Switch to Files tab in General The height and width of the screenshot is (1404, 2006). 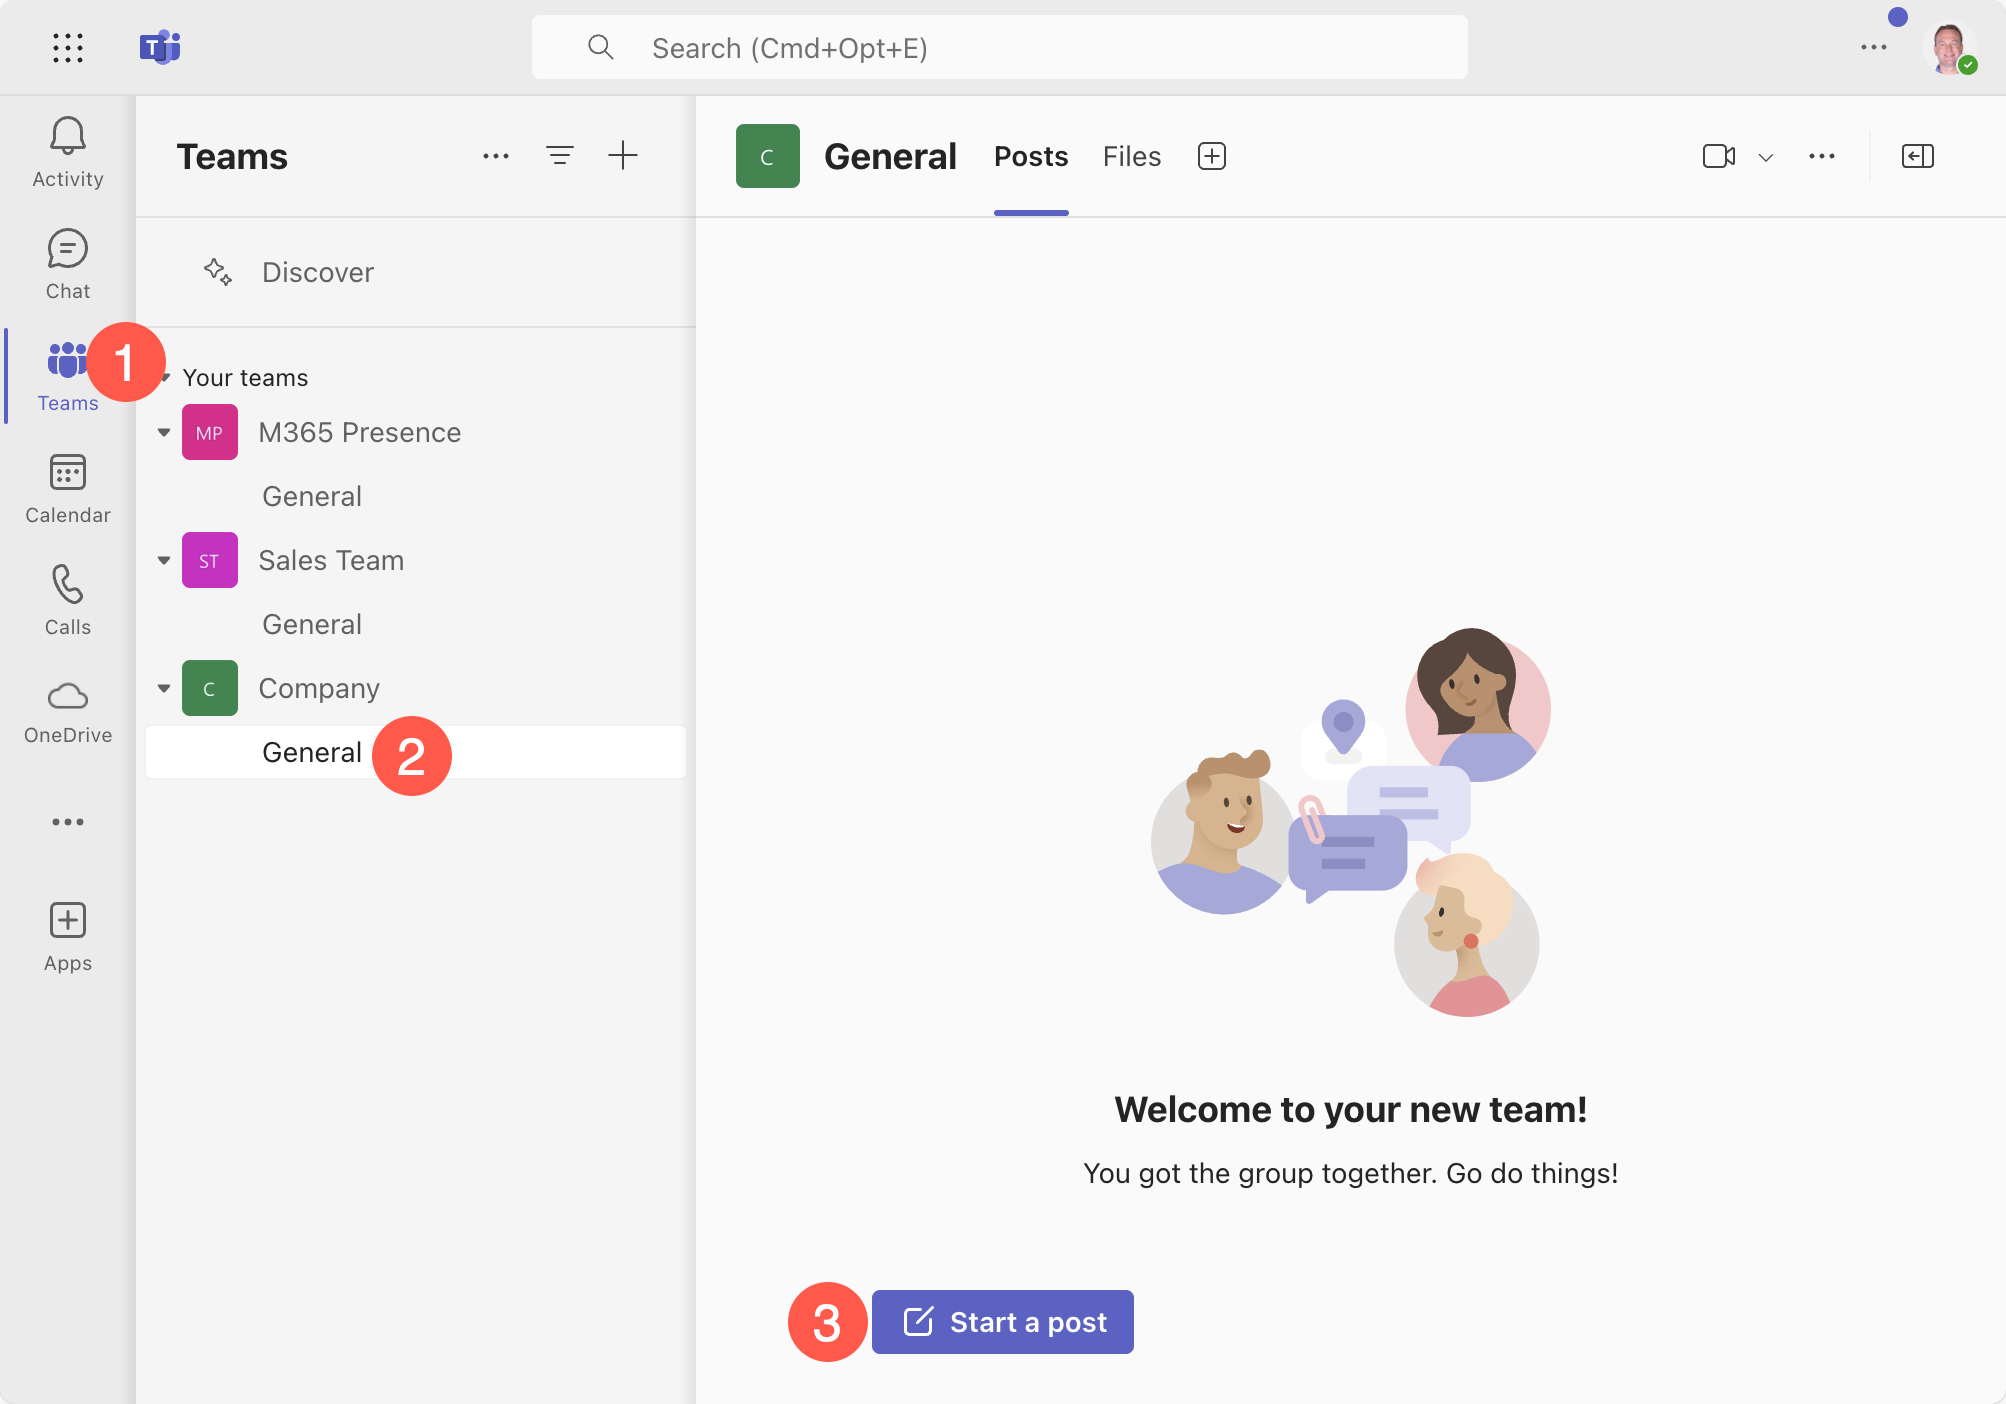(x=1131, y=155)
